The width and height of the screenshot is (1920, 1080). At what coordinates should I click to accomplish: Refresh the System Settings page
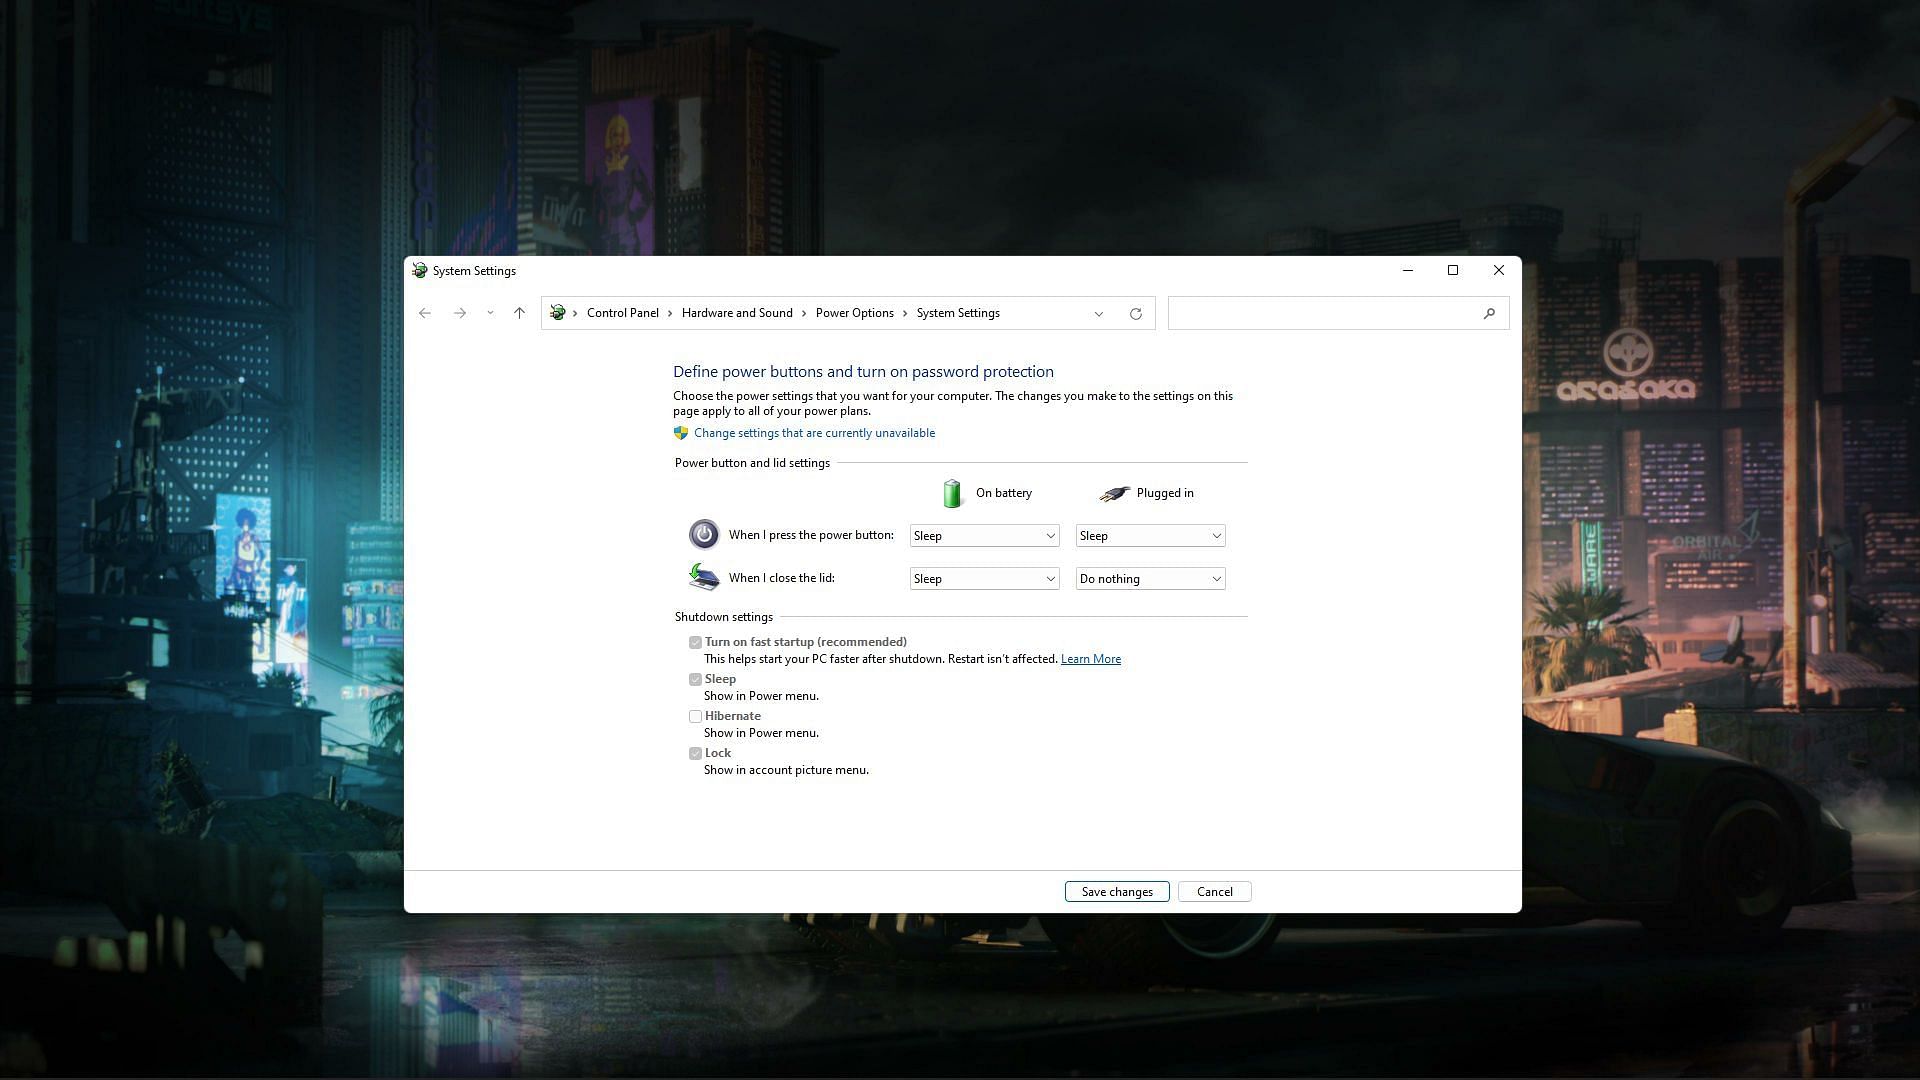(1136, 313)
